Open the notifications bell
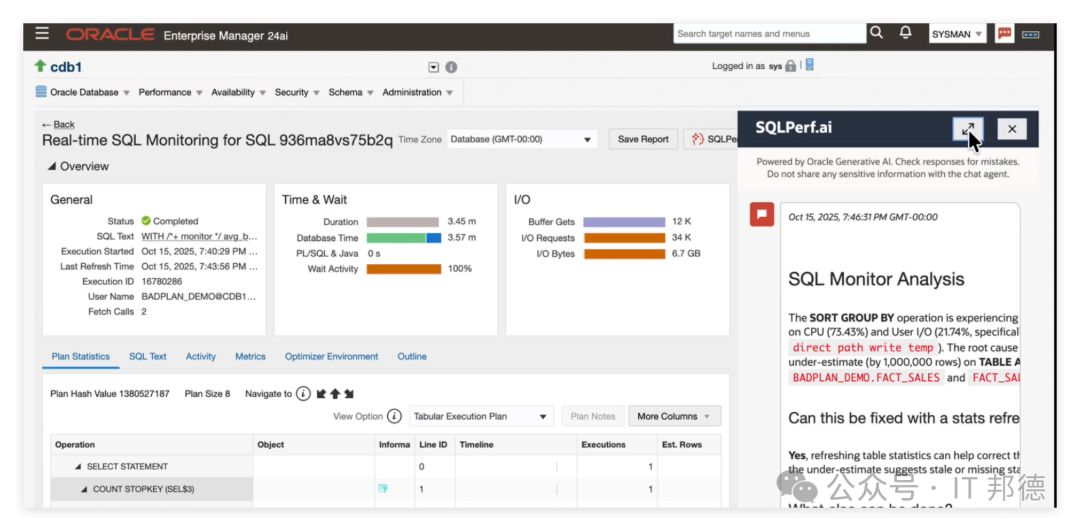The height and width of the screenshot is (531, 1080). pyautogui.click(x=906, y=32)
